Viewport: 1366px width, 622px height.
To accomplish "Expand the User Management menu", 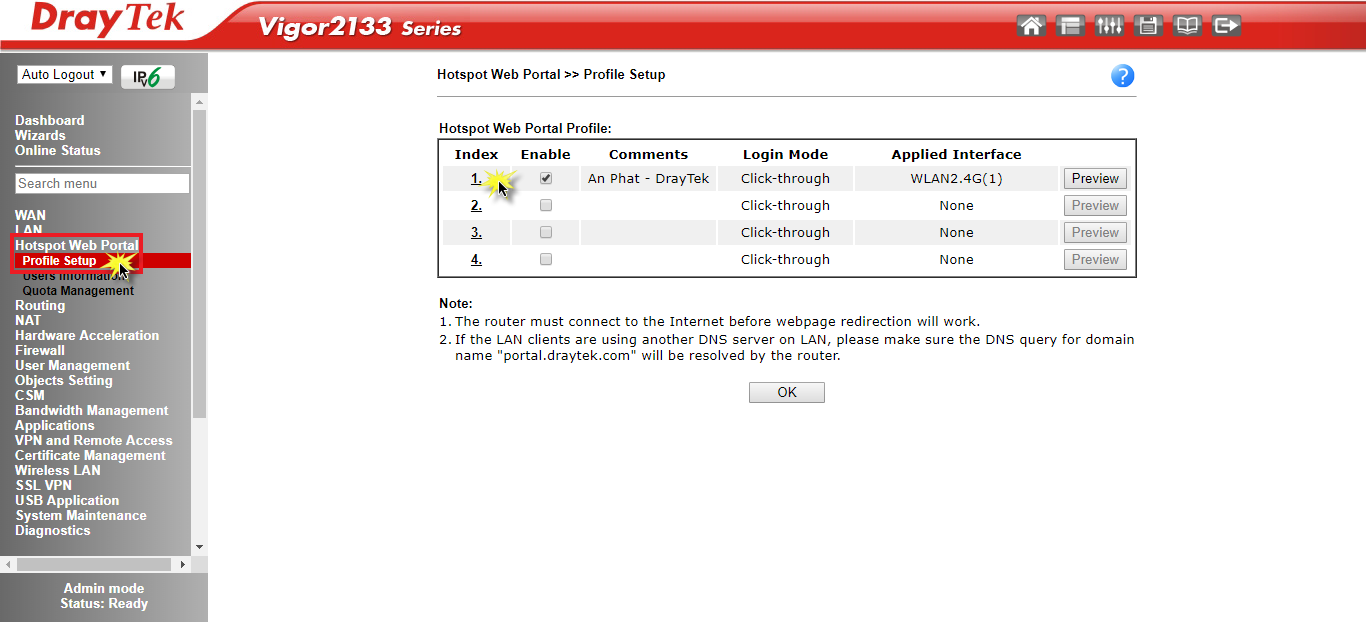I will click(73, 365).
